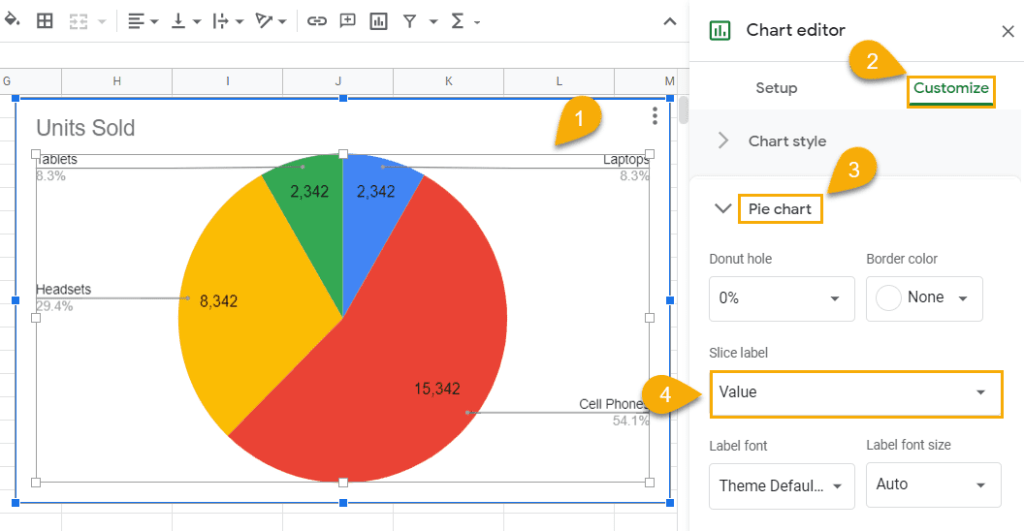
Task: Select the fill color paint bucket tool
Action: pos(12,21)
